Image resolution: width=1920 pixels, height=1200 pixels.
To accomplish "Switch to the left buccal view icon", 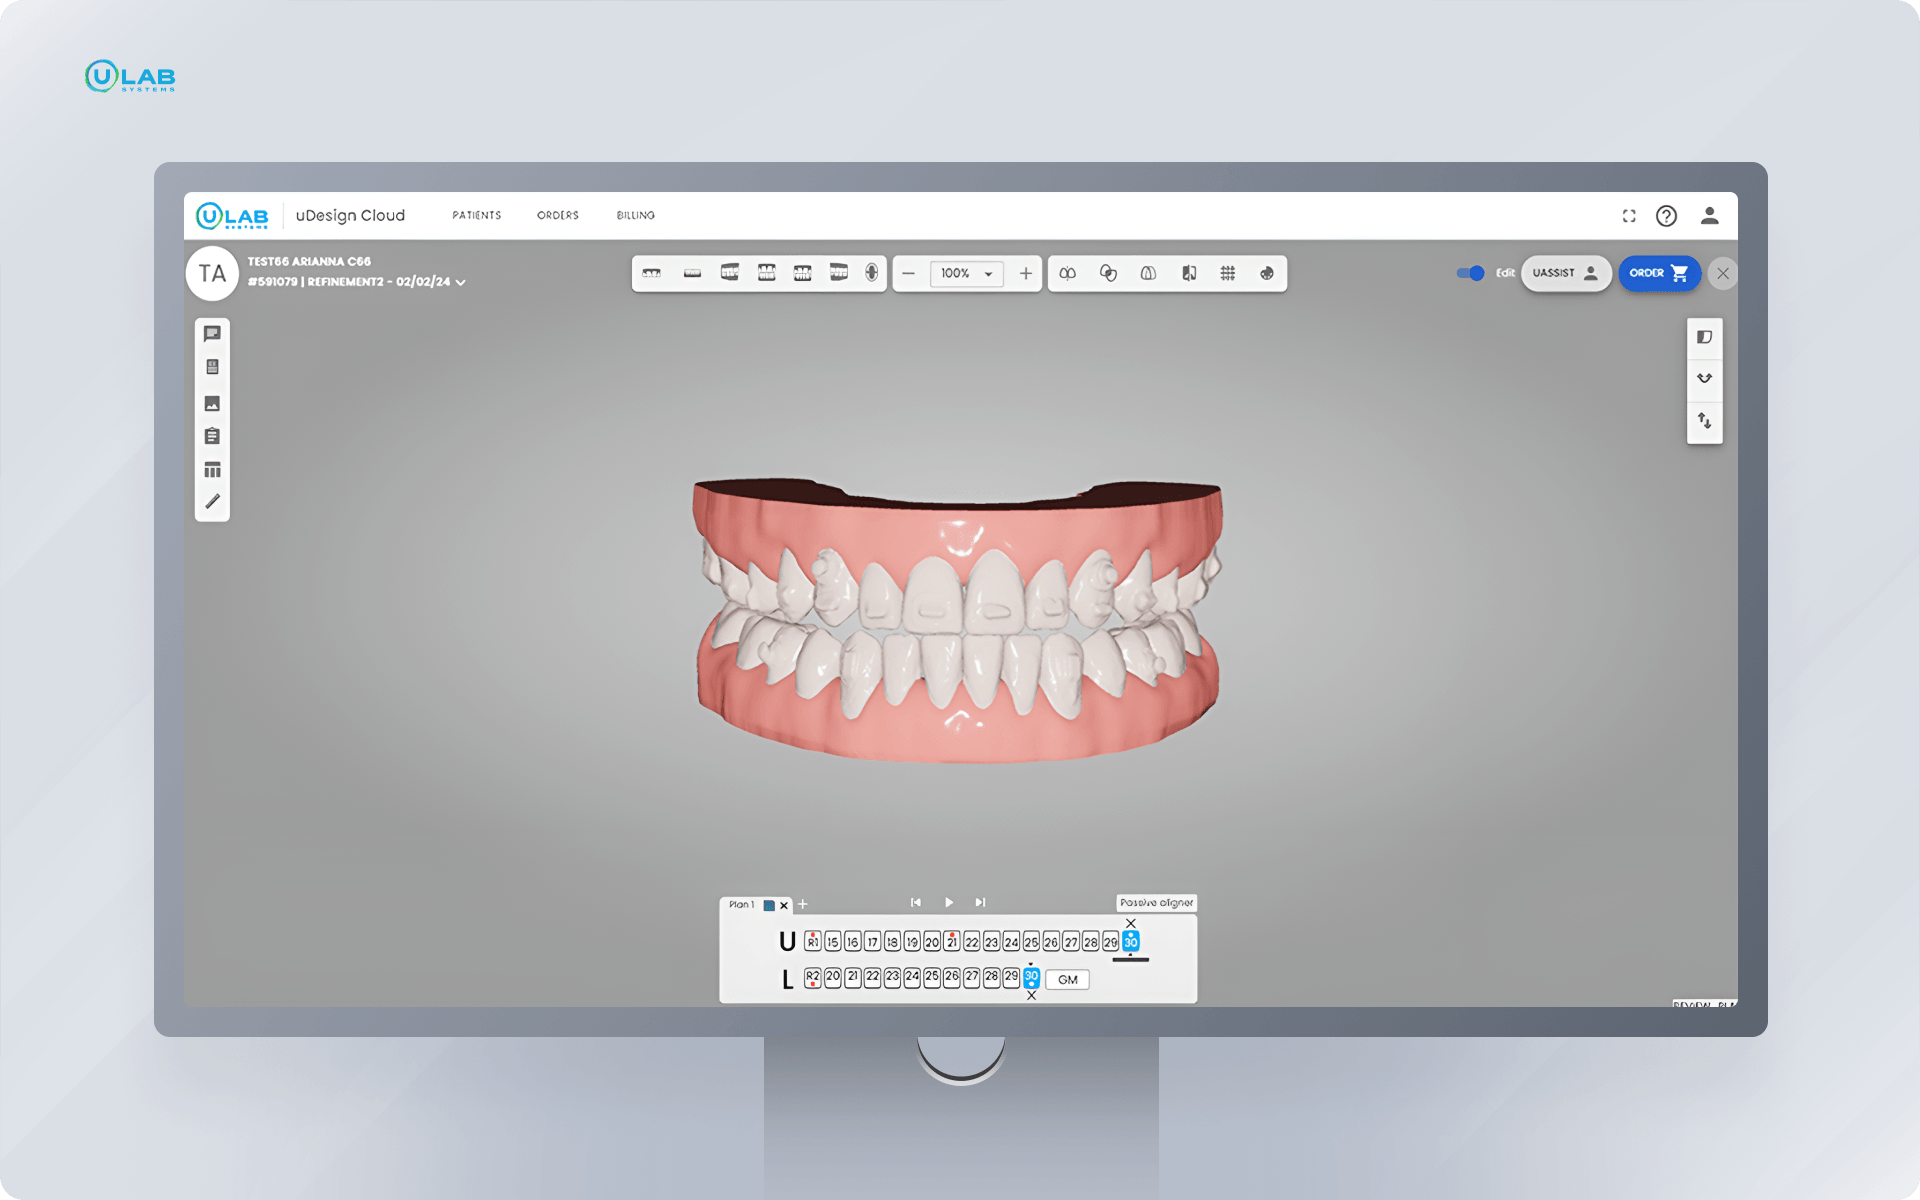I will [839, 273].
